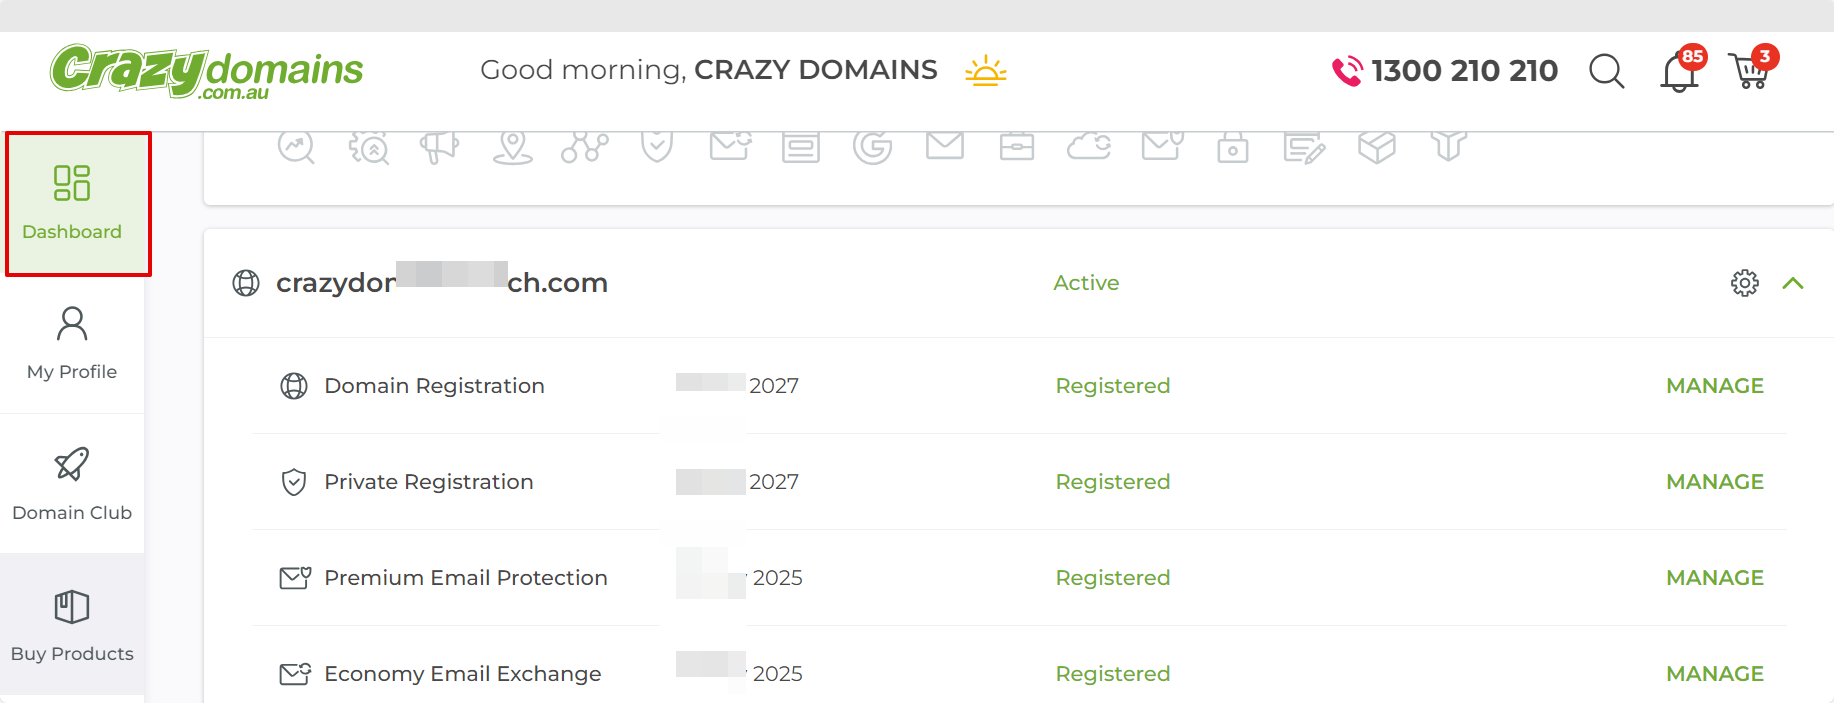Click Registered status of Premium Email Protection

pyautogui.click(x=1113, y=578)
